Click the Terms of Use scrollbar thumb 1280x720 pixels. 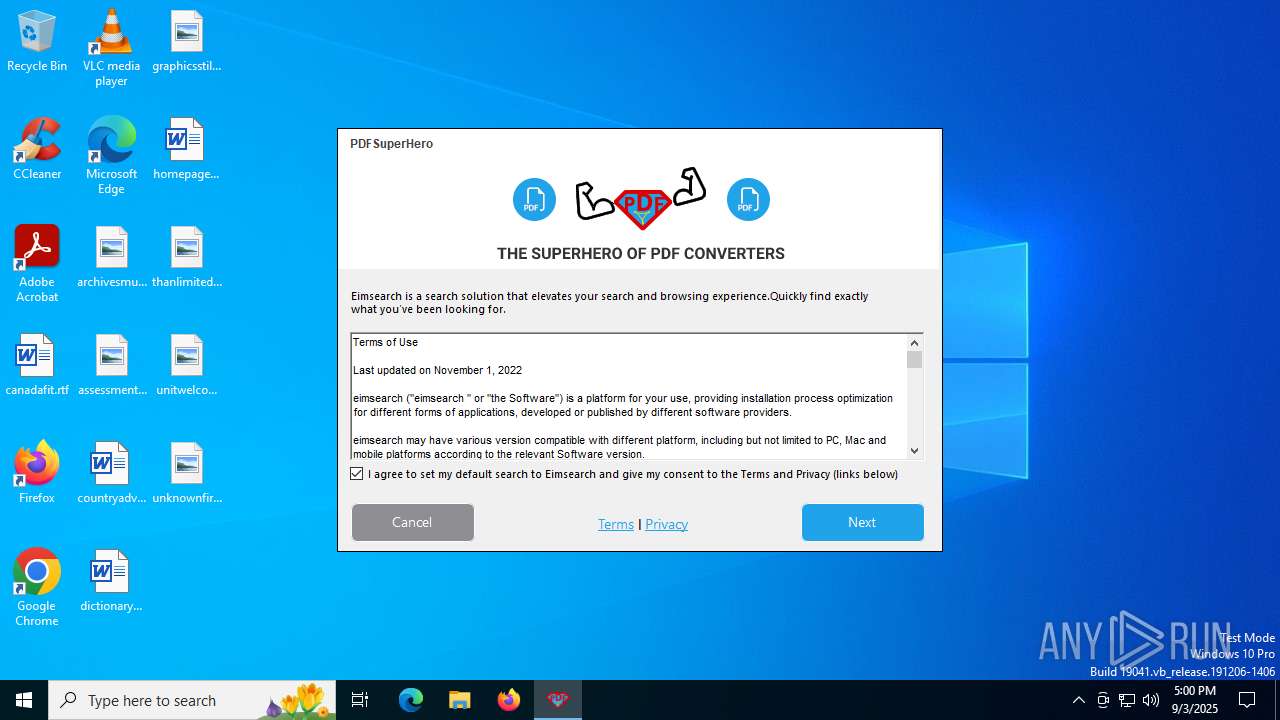click(914, 360)
